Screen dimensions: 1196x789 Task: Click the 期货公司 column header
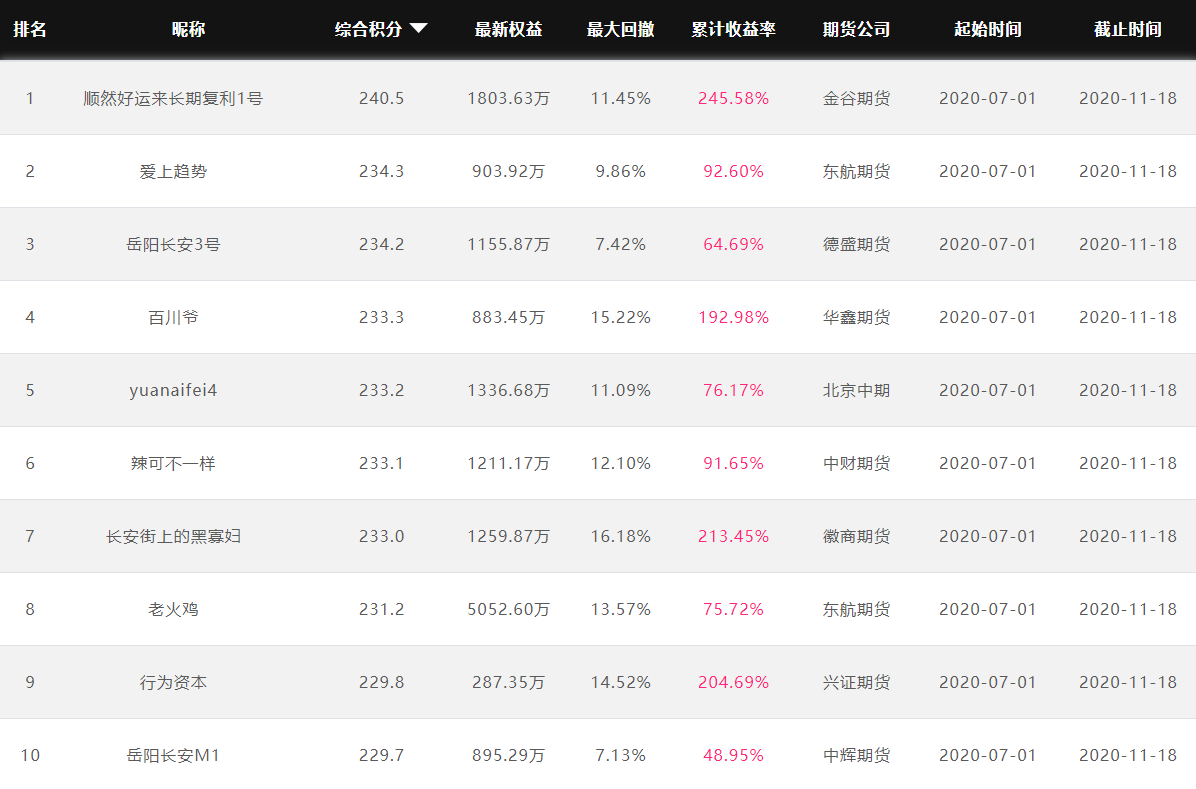[x=856, y=29]
